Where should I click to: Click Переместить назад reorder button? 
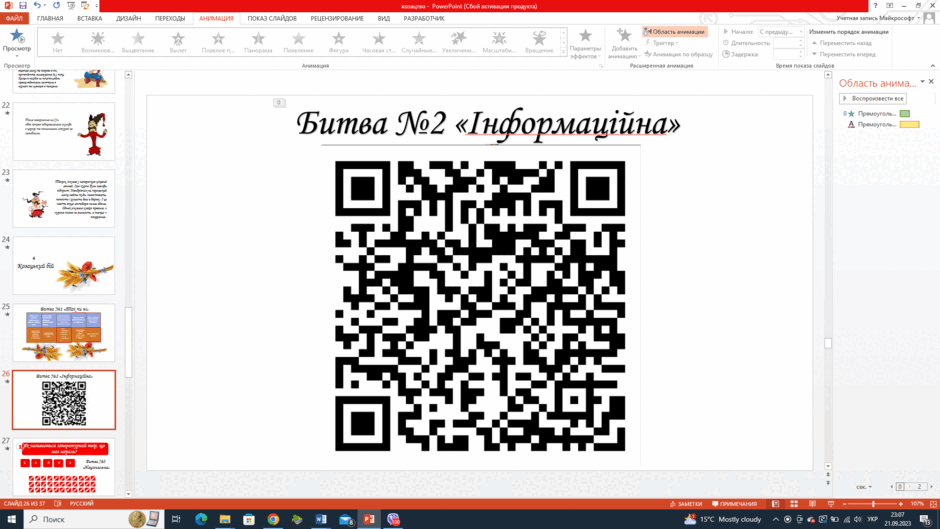click(842, 43)
